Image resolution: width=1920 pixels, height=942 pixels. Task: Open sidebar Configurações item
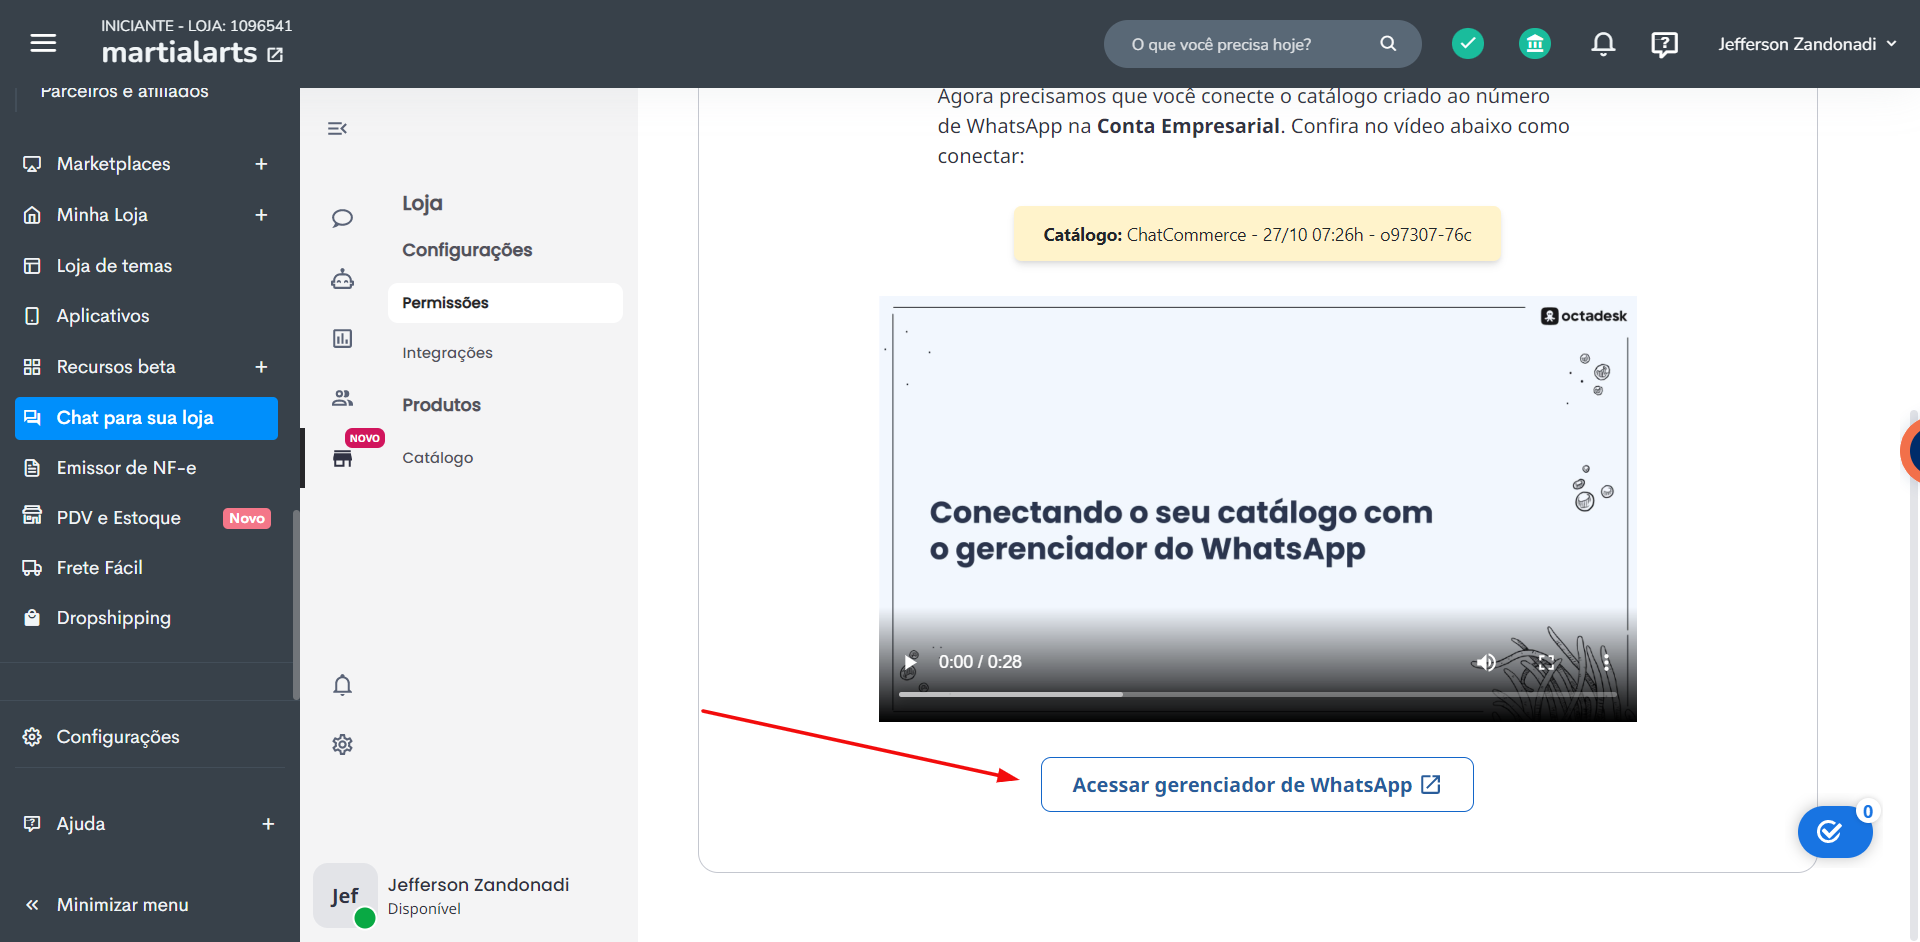146,737
